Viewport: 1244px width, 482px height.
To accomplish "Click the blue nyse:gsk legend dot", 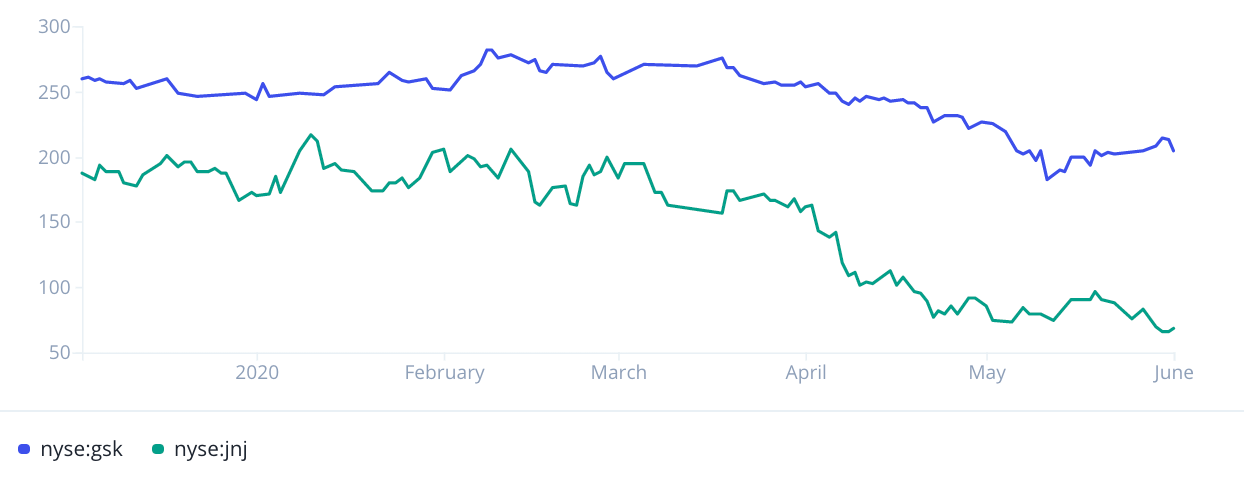I will click(25, 450).
